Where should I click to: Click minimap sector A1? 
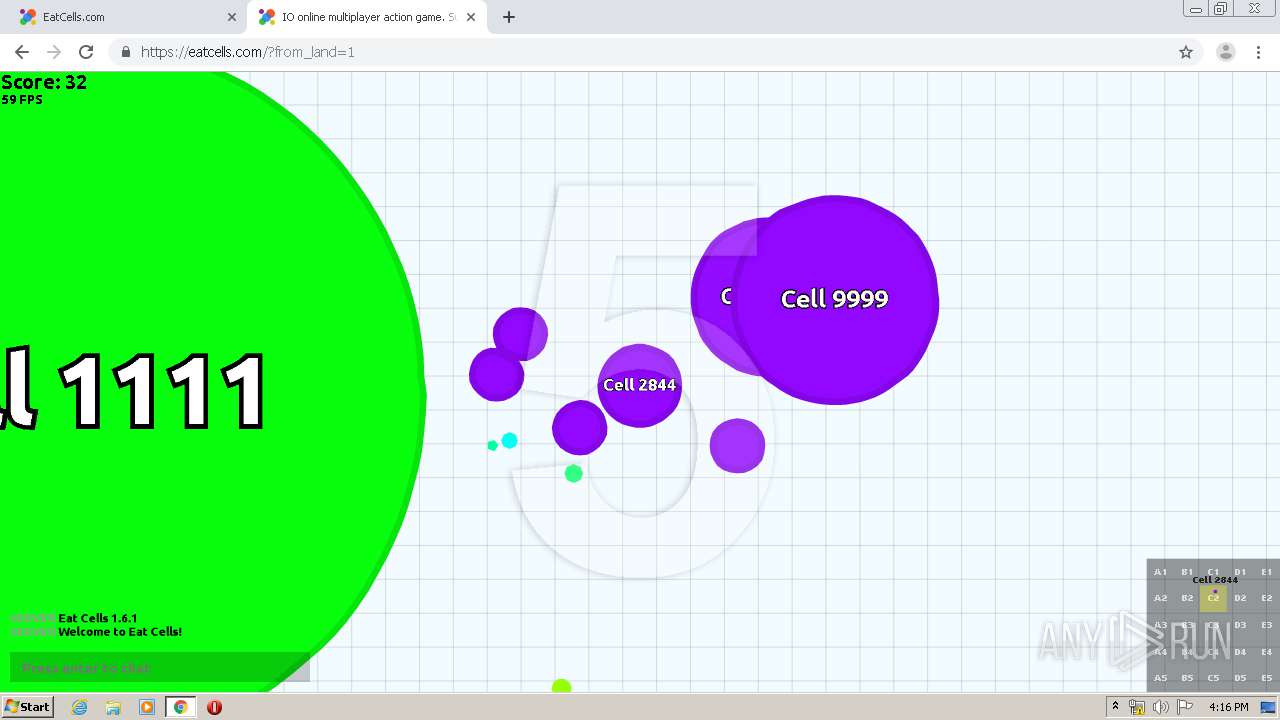coord(1160,572)
